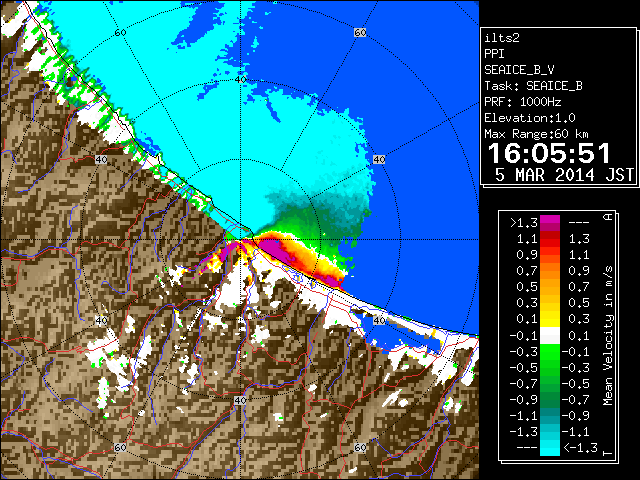Click the '16:05:51' timestamp
This screenshot has width=640, height=480.
pos(549,153)
